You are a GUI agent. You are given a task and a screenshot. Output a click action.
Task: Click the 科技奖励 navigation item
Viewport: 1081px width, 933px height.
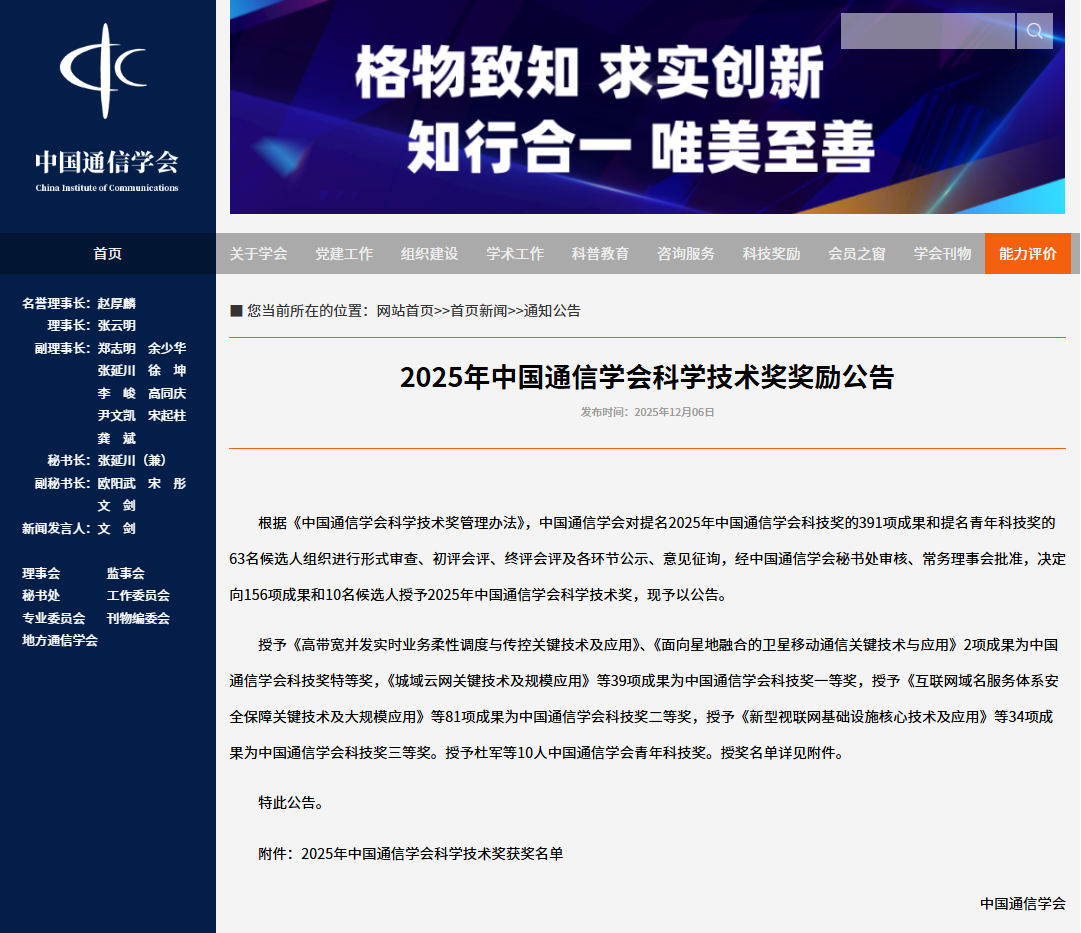tap(771, 254)
